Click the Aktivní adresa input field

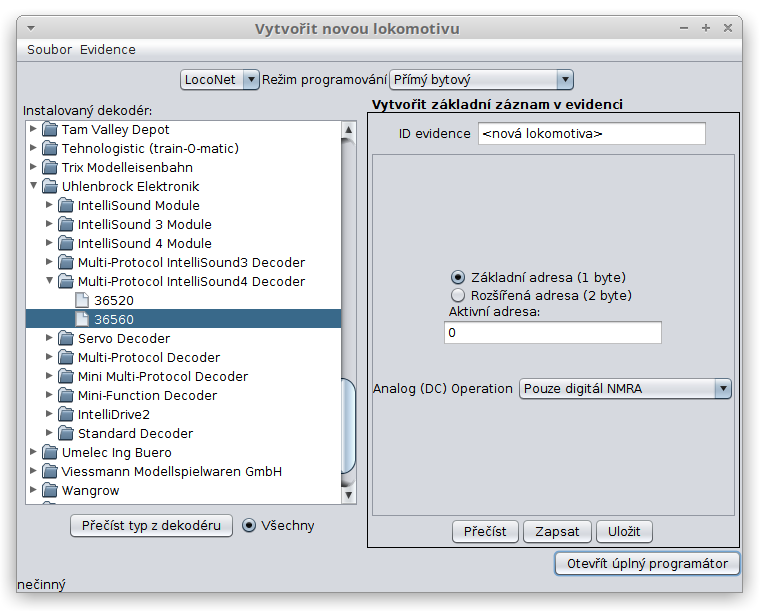[554, 333]
